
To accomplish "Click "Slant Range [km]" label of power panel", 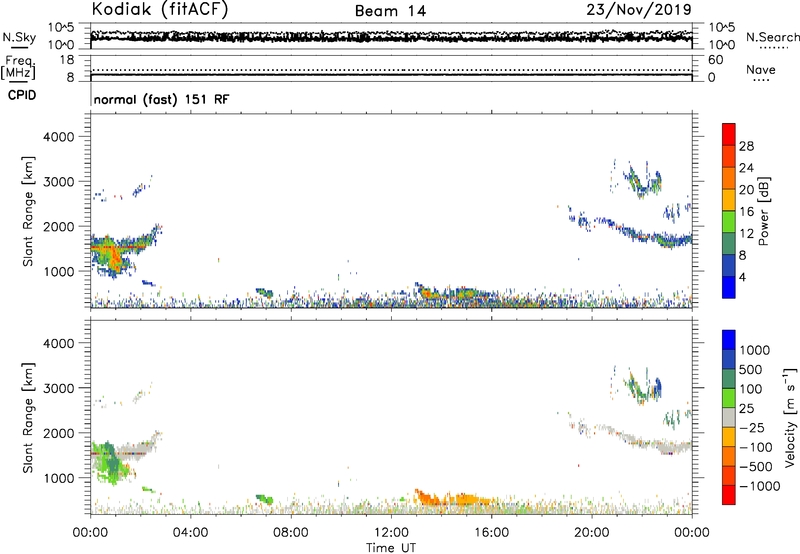I will pyautogui.click(x=28, y=211).
